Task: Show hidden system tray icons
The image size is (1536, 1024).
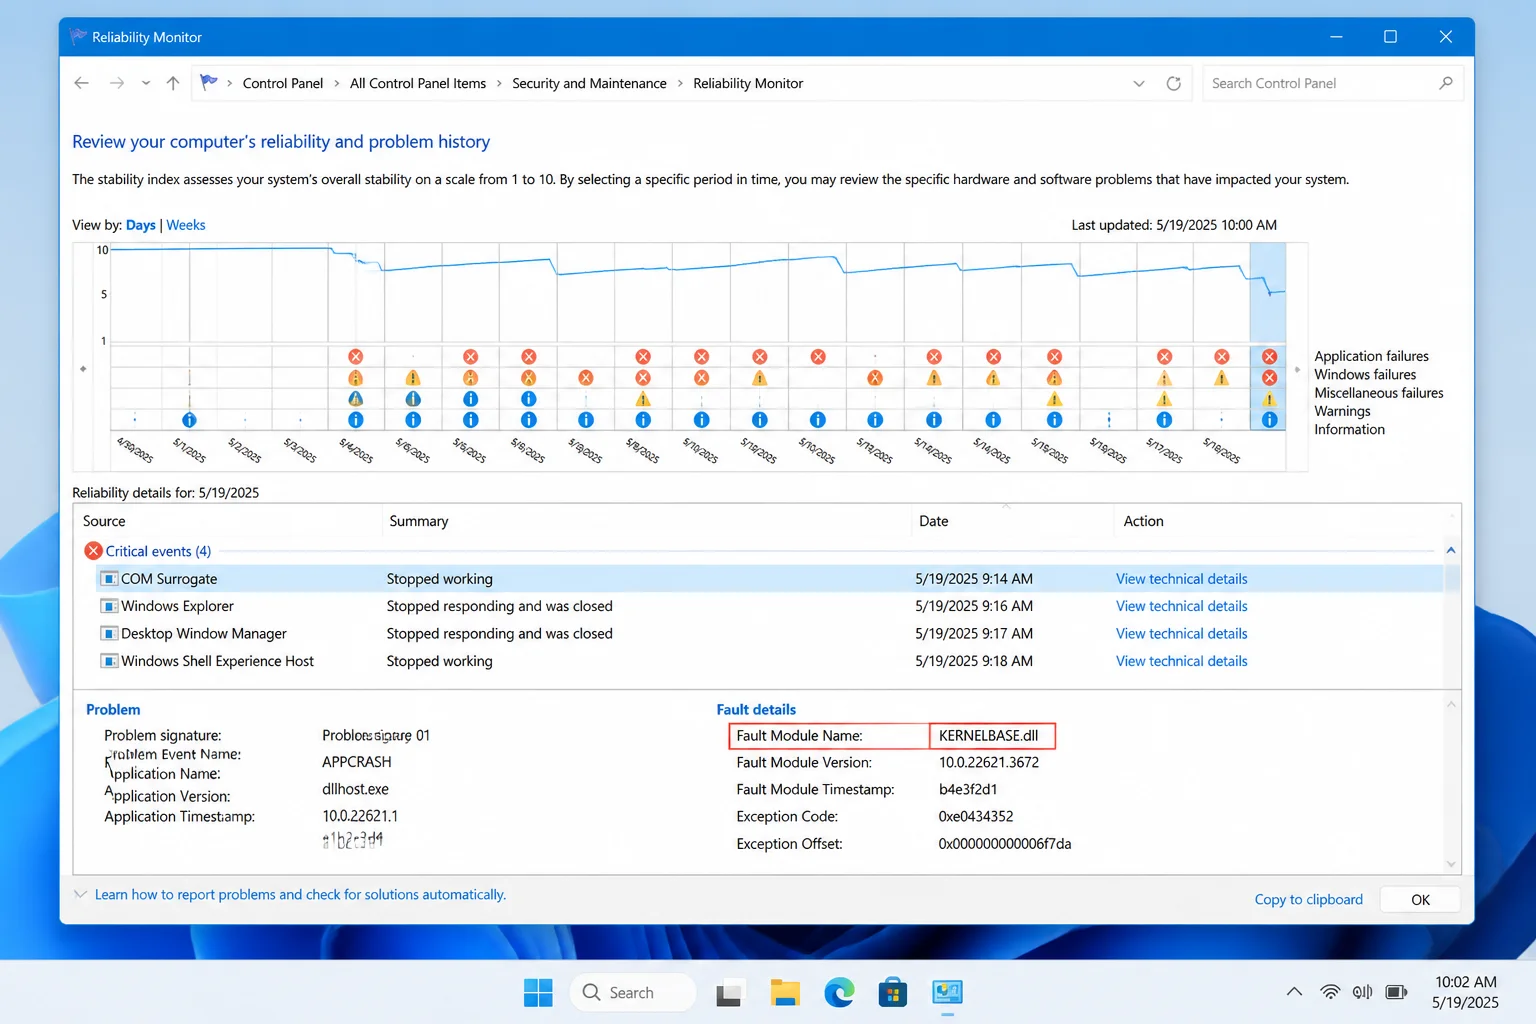Action: click(x=1294, y=992)
